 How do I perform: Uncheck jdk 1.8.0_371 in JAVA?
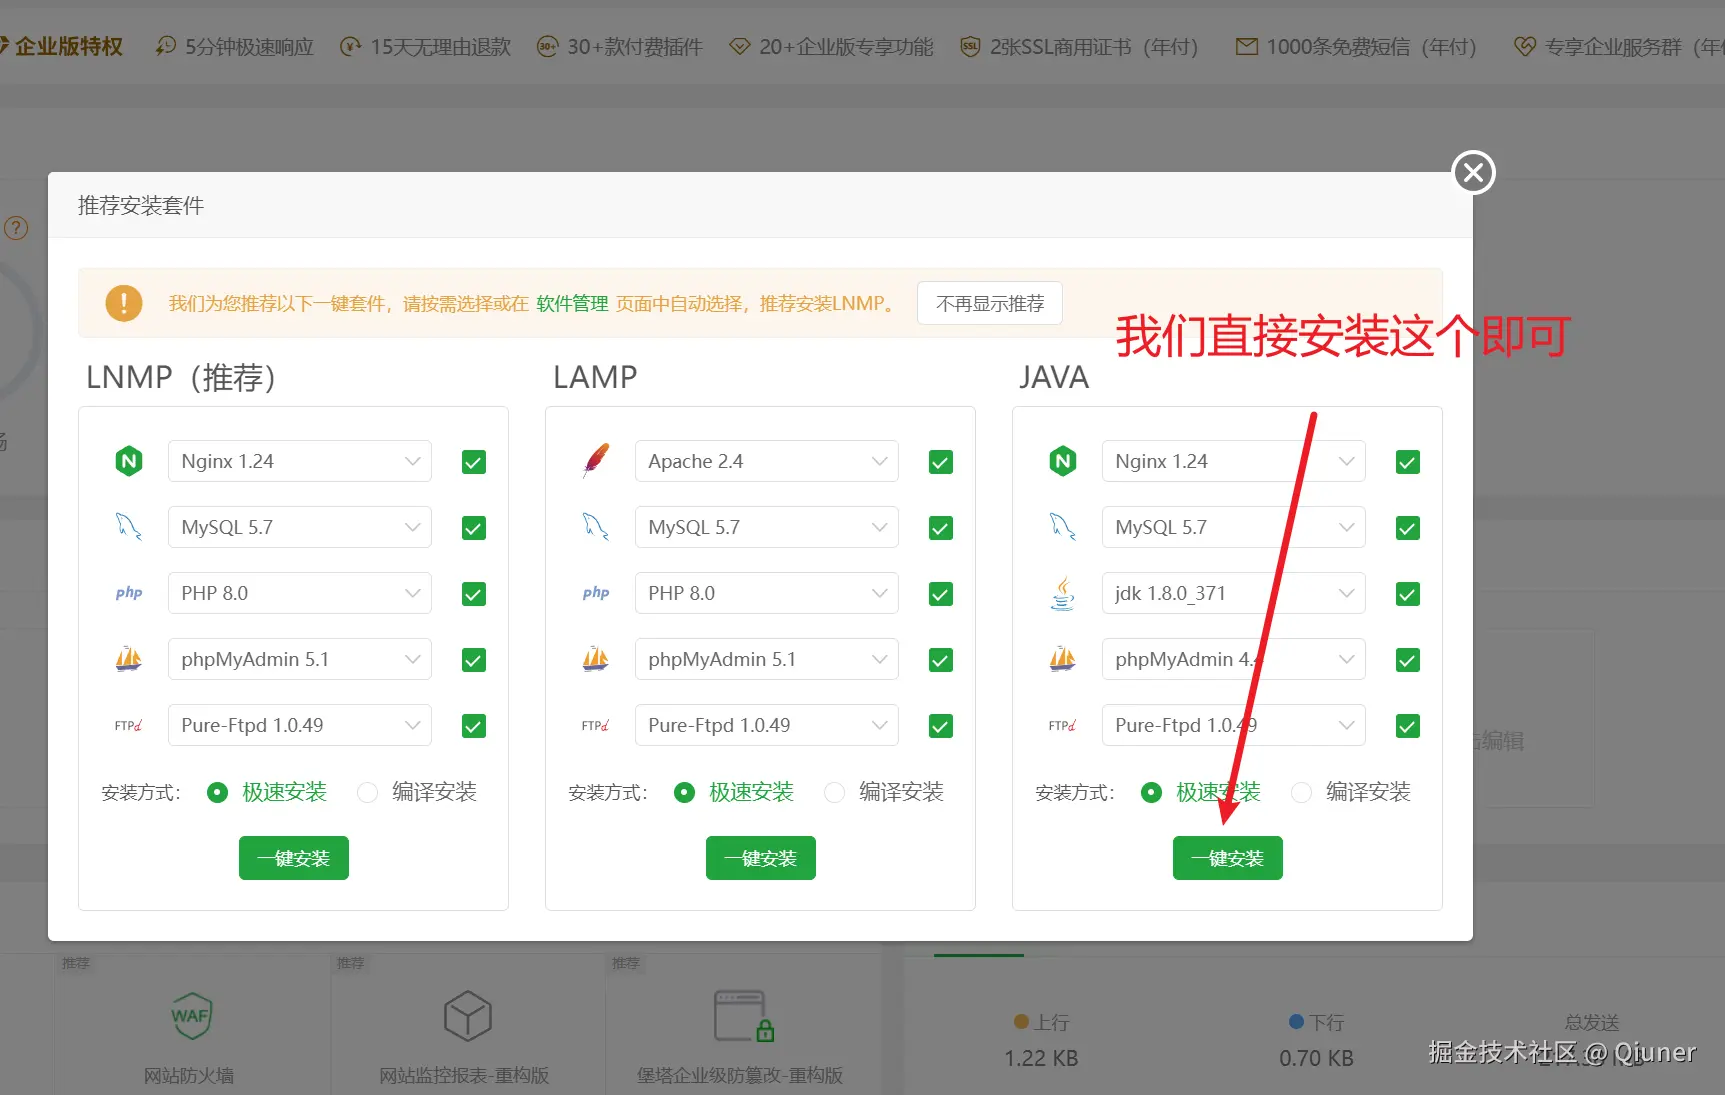pos(1408,594)
